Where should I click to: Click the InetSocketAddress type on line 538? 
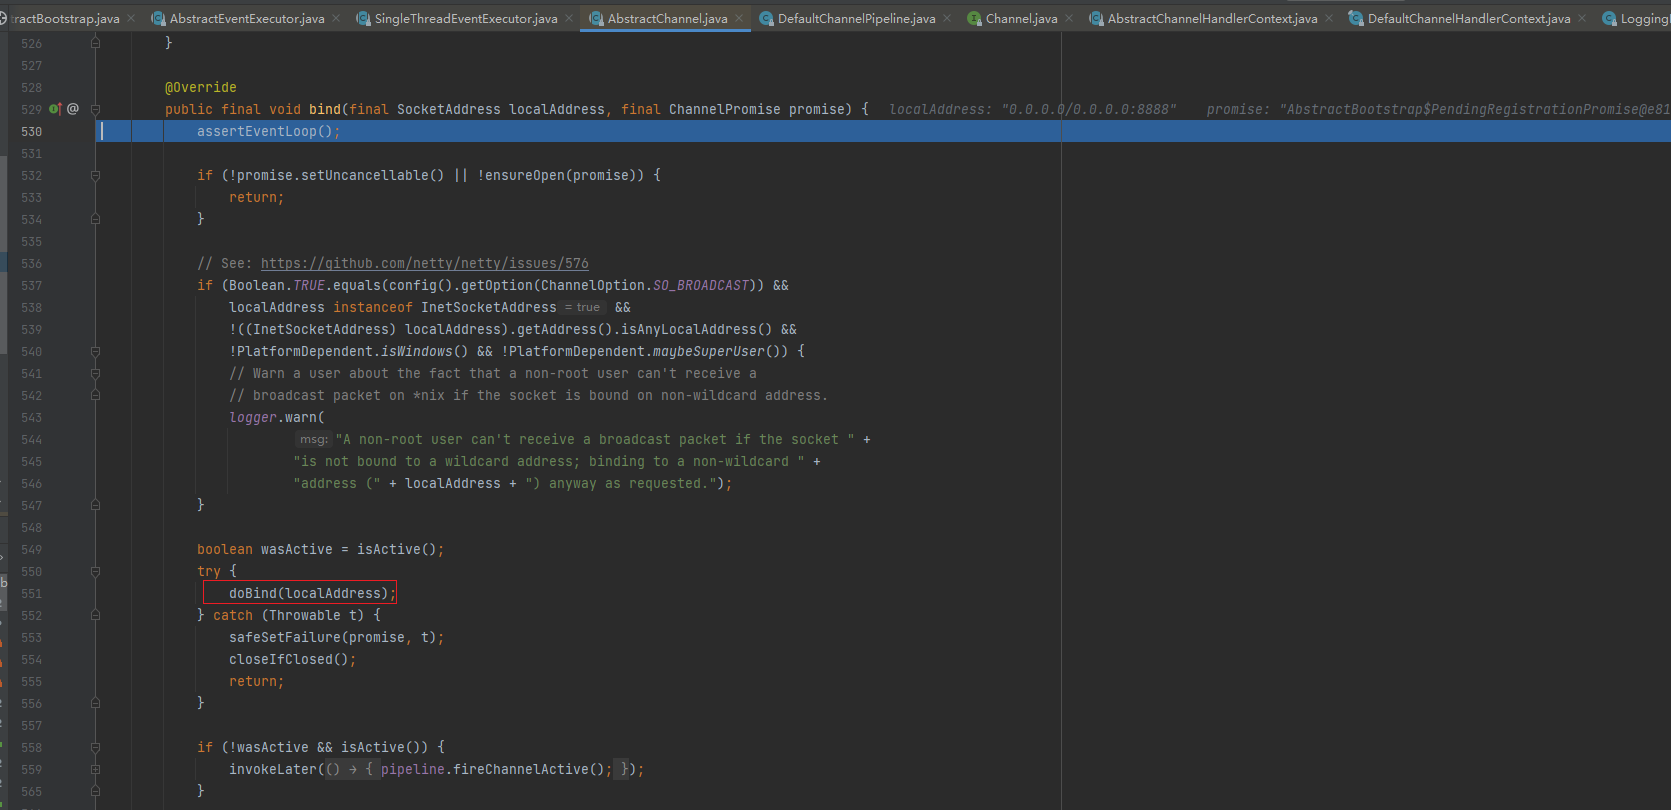click(x=488, y=307)
